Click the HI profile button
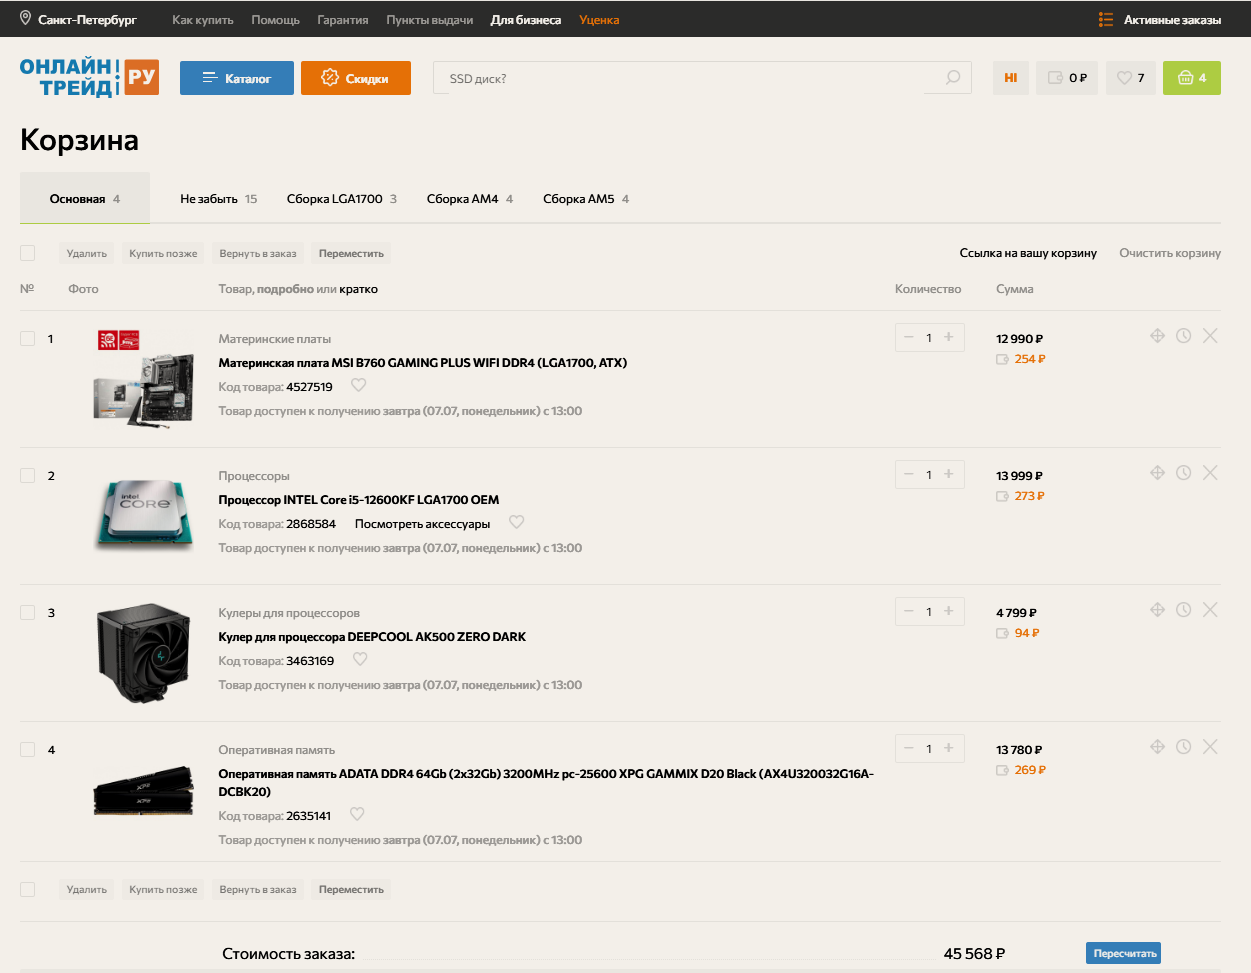The image size is (1251, 973). (1011, 78)
